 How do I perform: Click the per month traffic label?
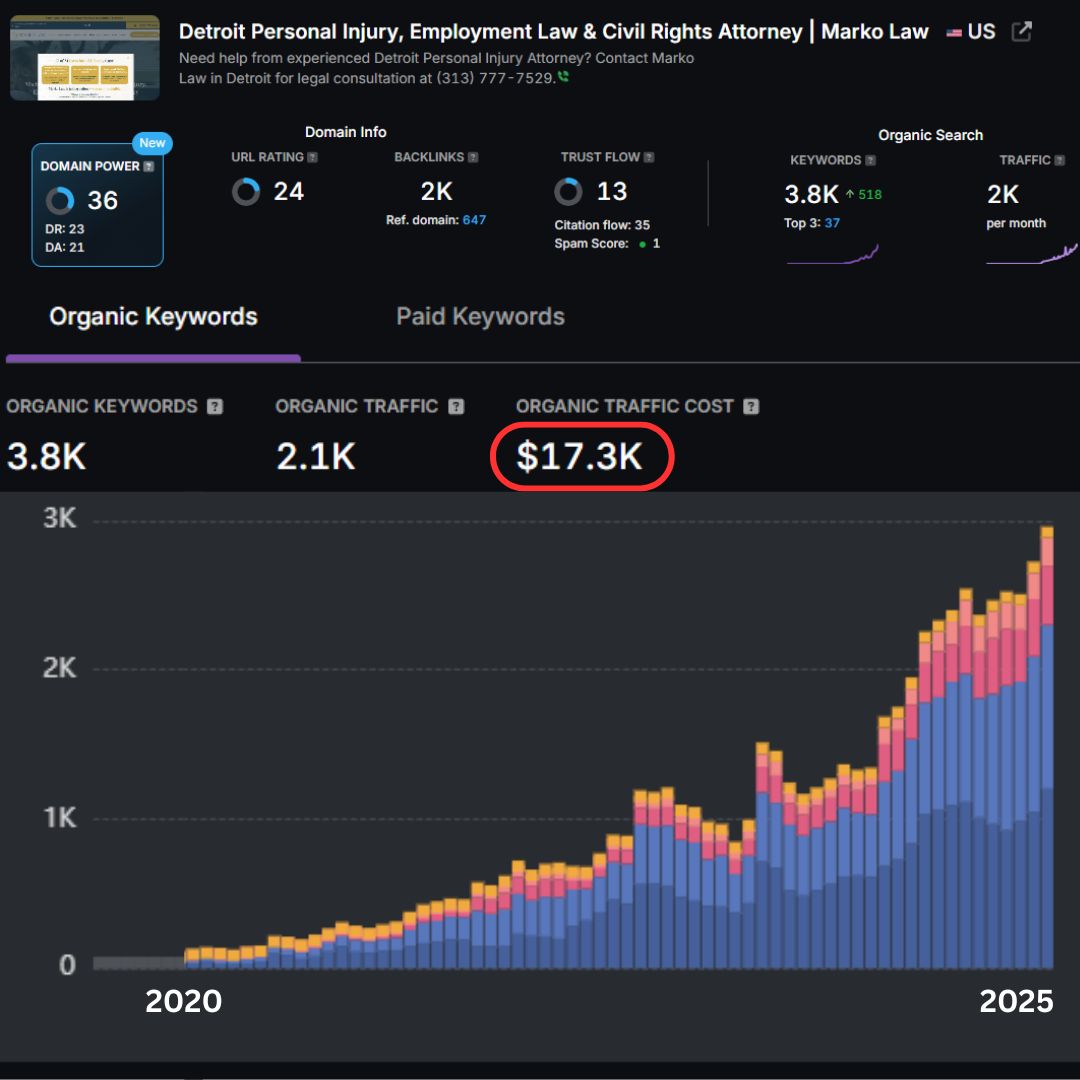click(x=1016, y=223)
